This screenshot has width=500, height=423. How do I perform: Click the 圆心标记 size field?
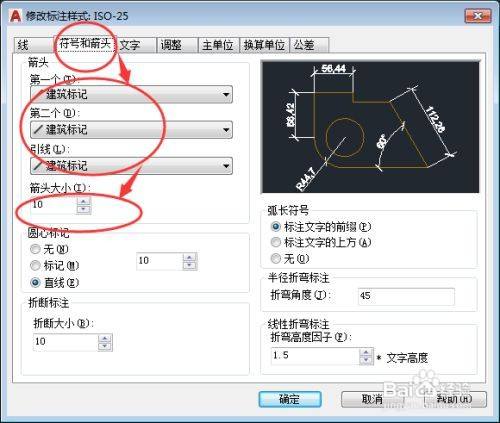coord(159,261)
